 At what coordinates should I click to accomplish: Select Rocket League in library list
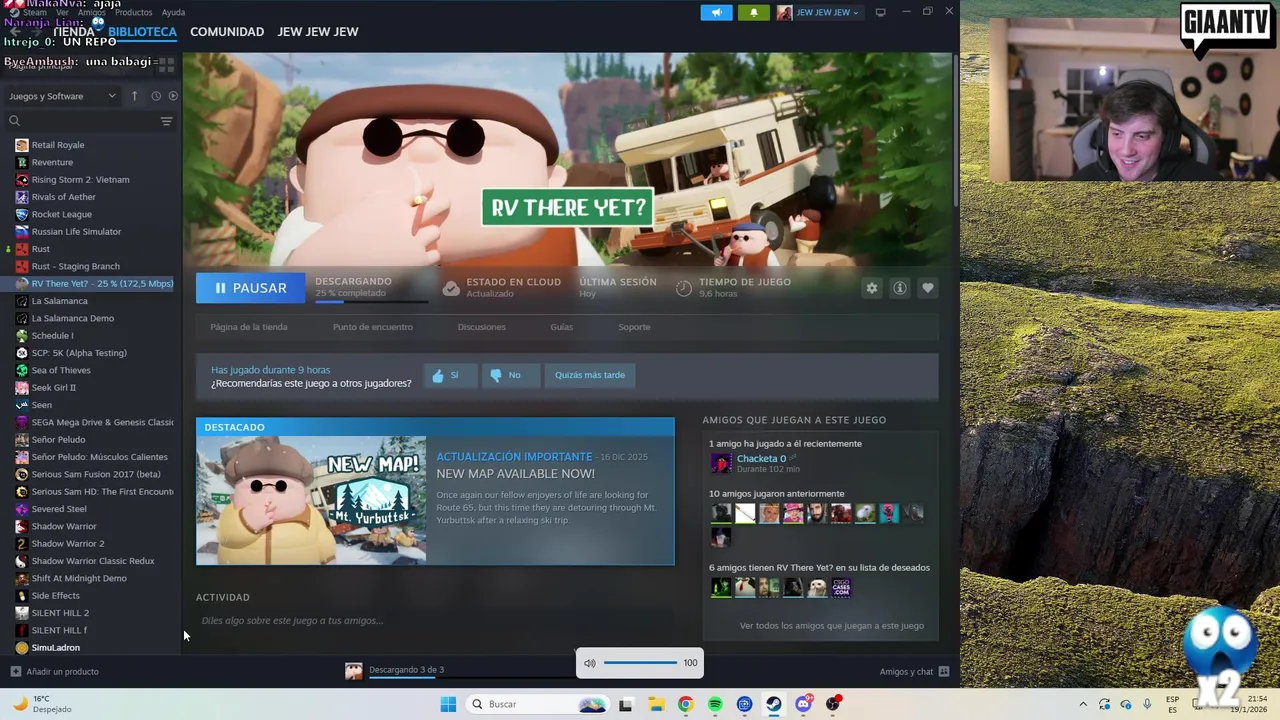click(61, 214)
